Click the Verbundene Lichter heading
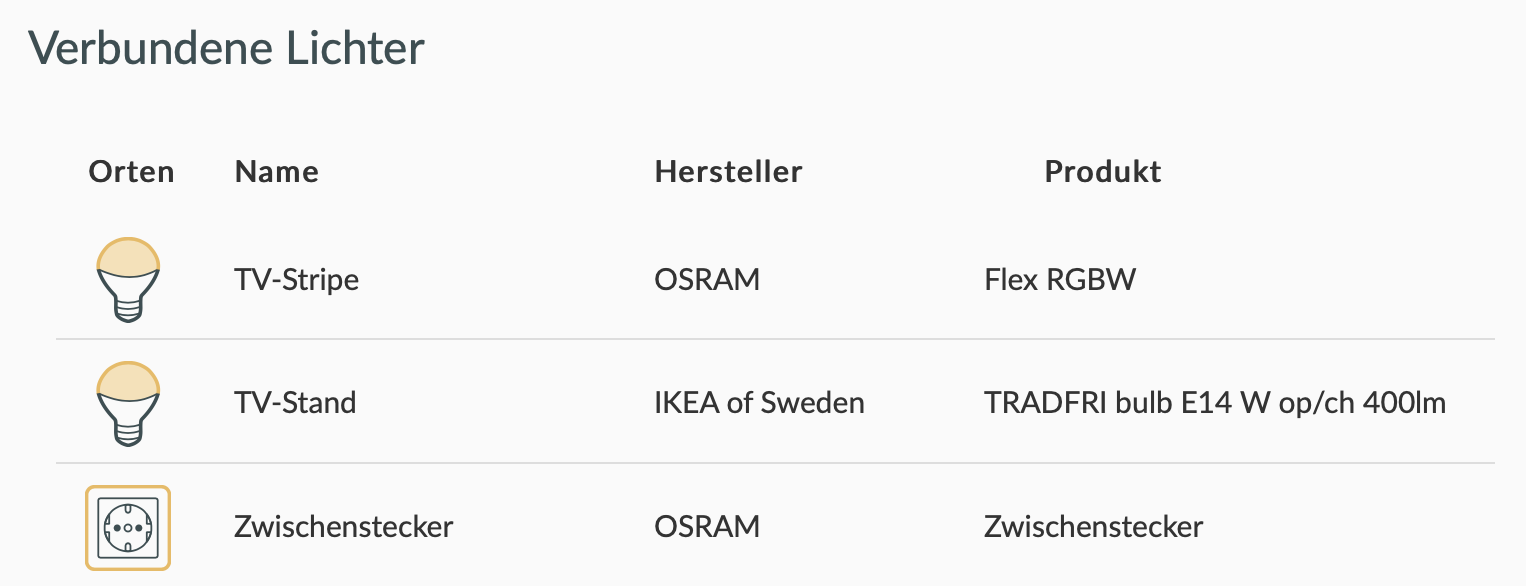This screenshot has height=586, width=1526. point(226,48)
